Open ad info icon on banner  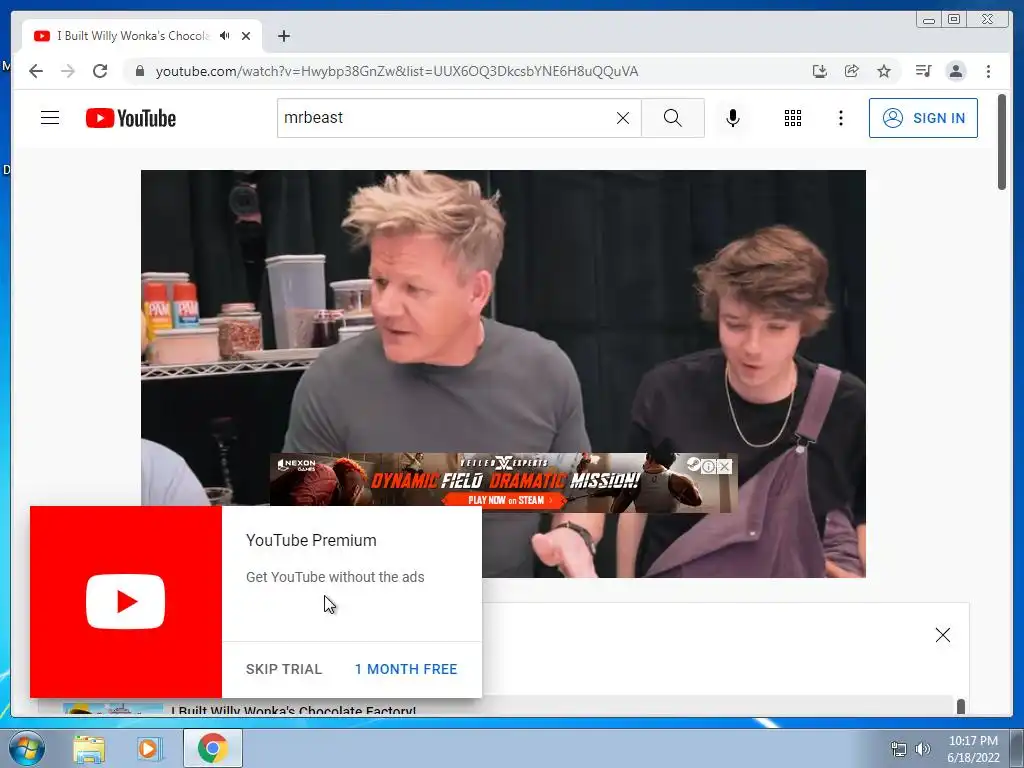coord(709,466)
